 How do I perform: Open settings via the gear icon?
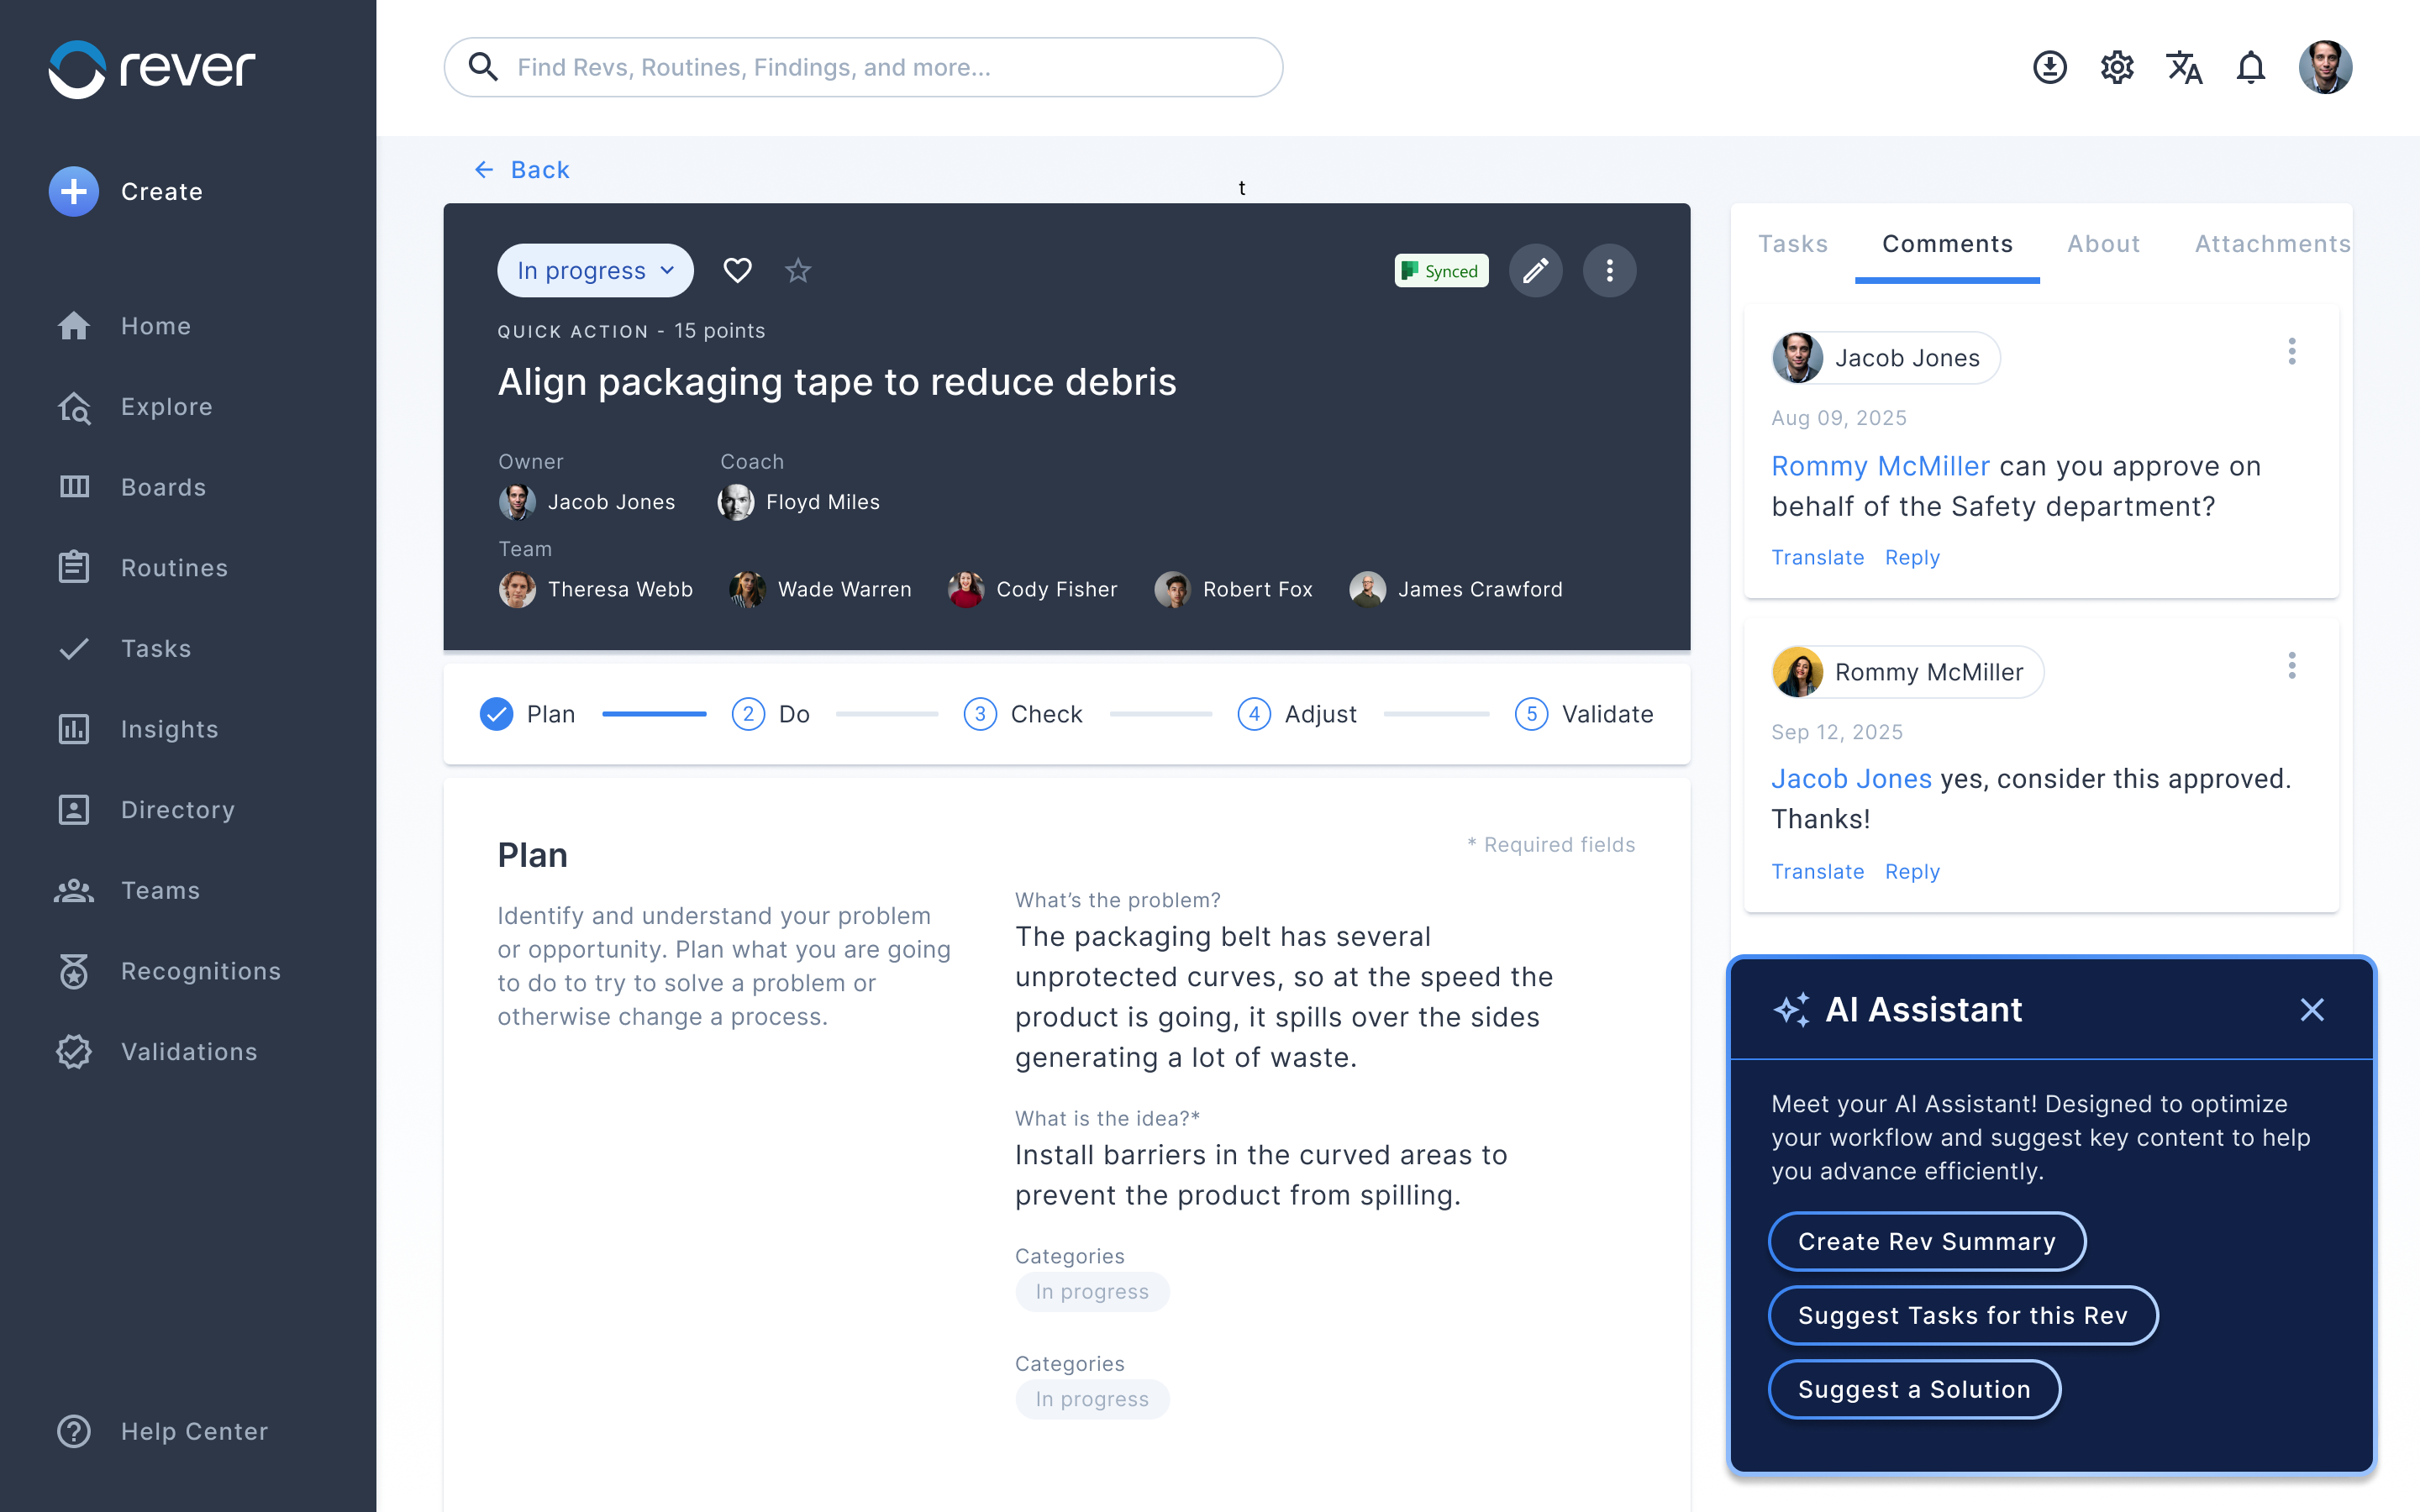point(2116,67)
